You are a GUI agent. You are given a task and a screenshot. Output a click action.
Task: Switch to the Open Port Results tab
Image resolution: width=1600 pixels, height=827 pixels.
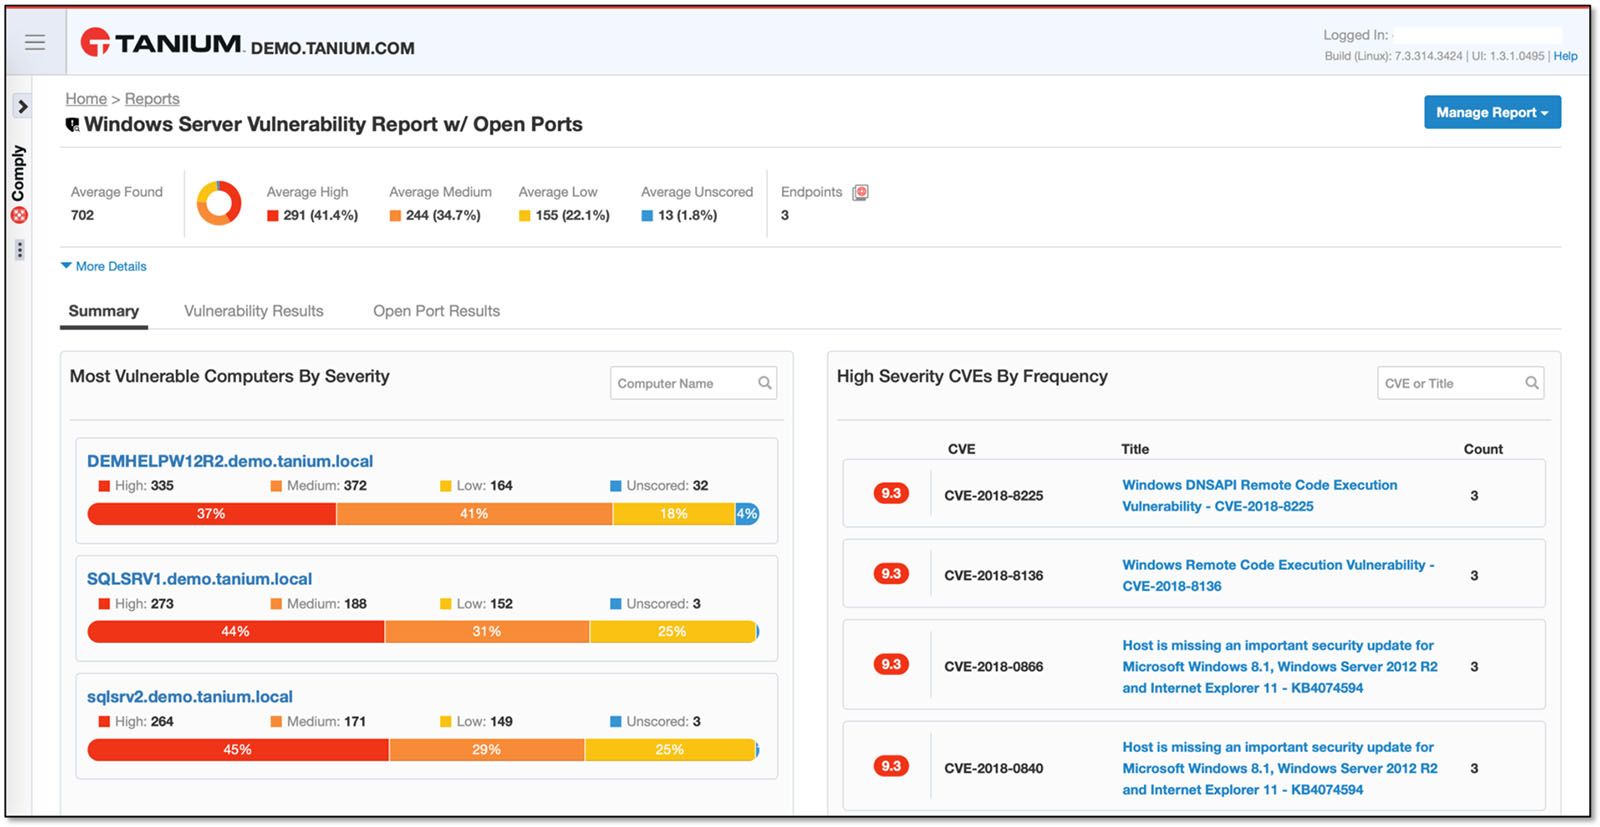pyautogui.click(x=437, y=311)
